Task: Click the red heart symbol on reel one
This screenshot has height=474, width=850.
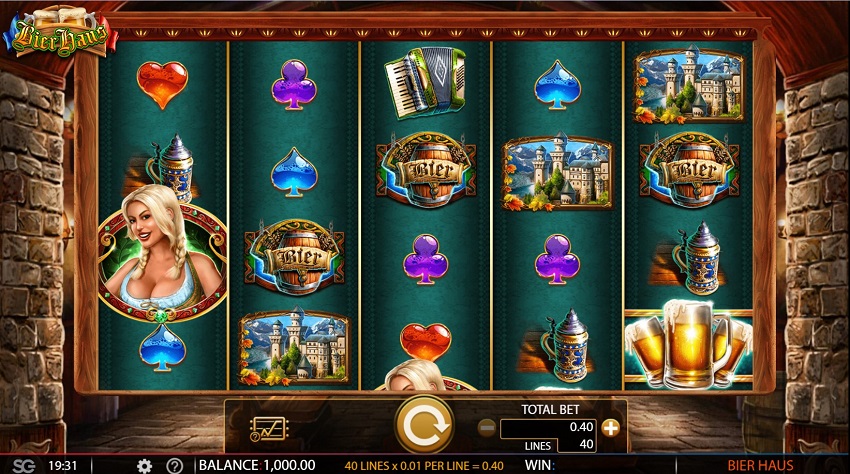Action: 162,85
